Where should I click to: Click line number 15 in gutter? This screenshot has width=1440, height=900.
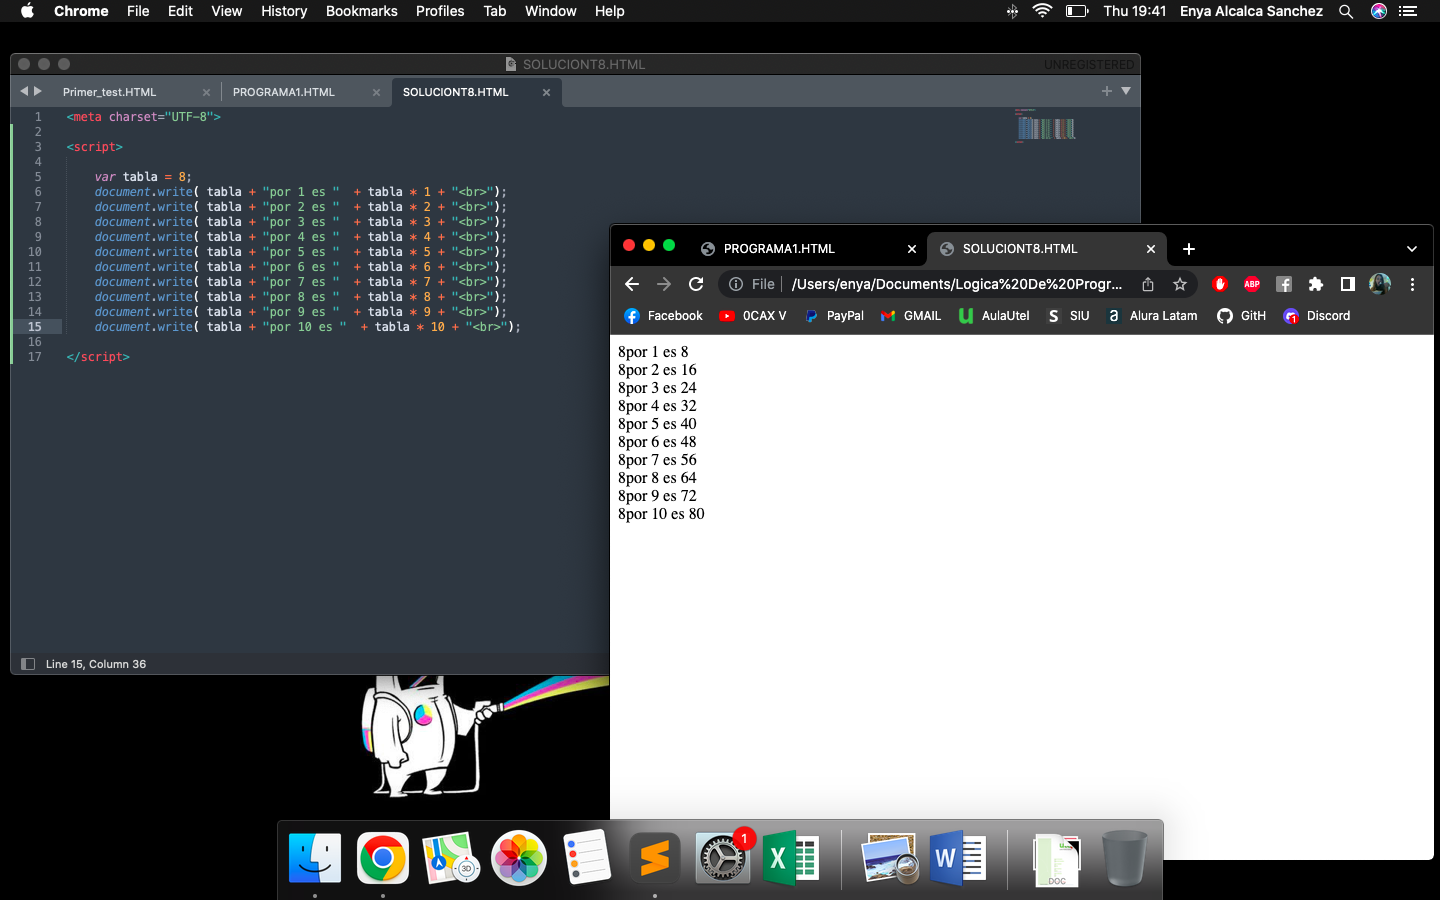35,327
